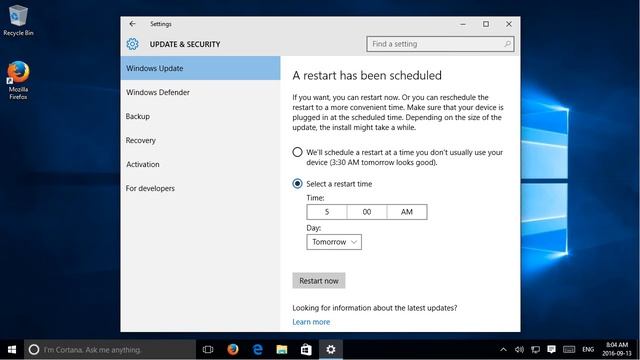640x360 pixels.
Task: Select the automatic restart schedule option
Action: coord(297,152)
